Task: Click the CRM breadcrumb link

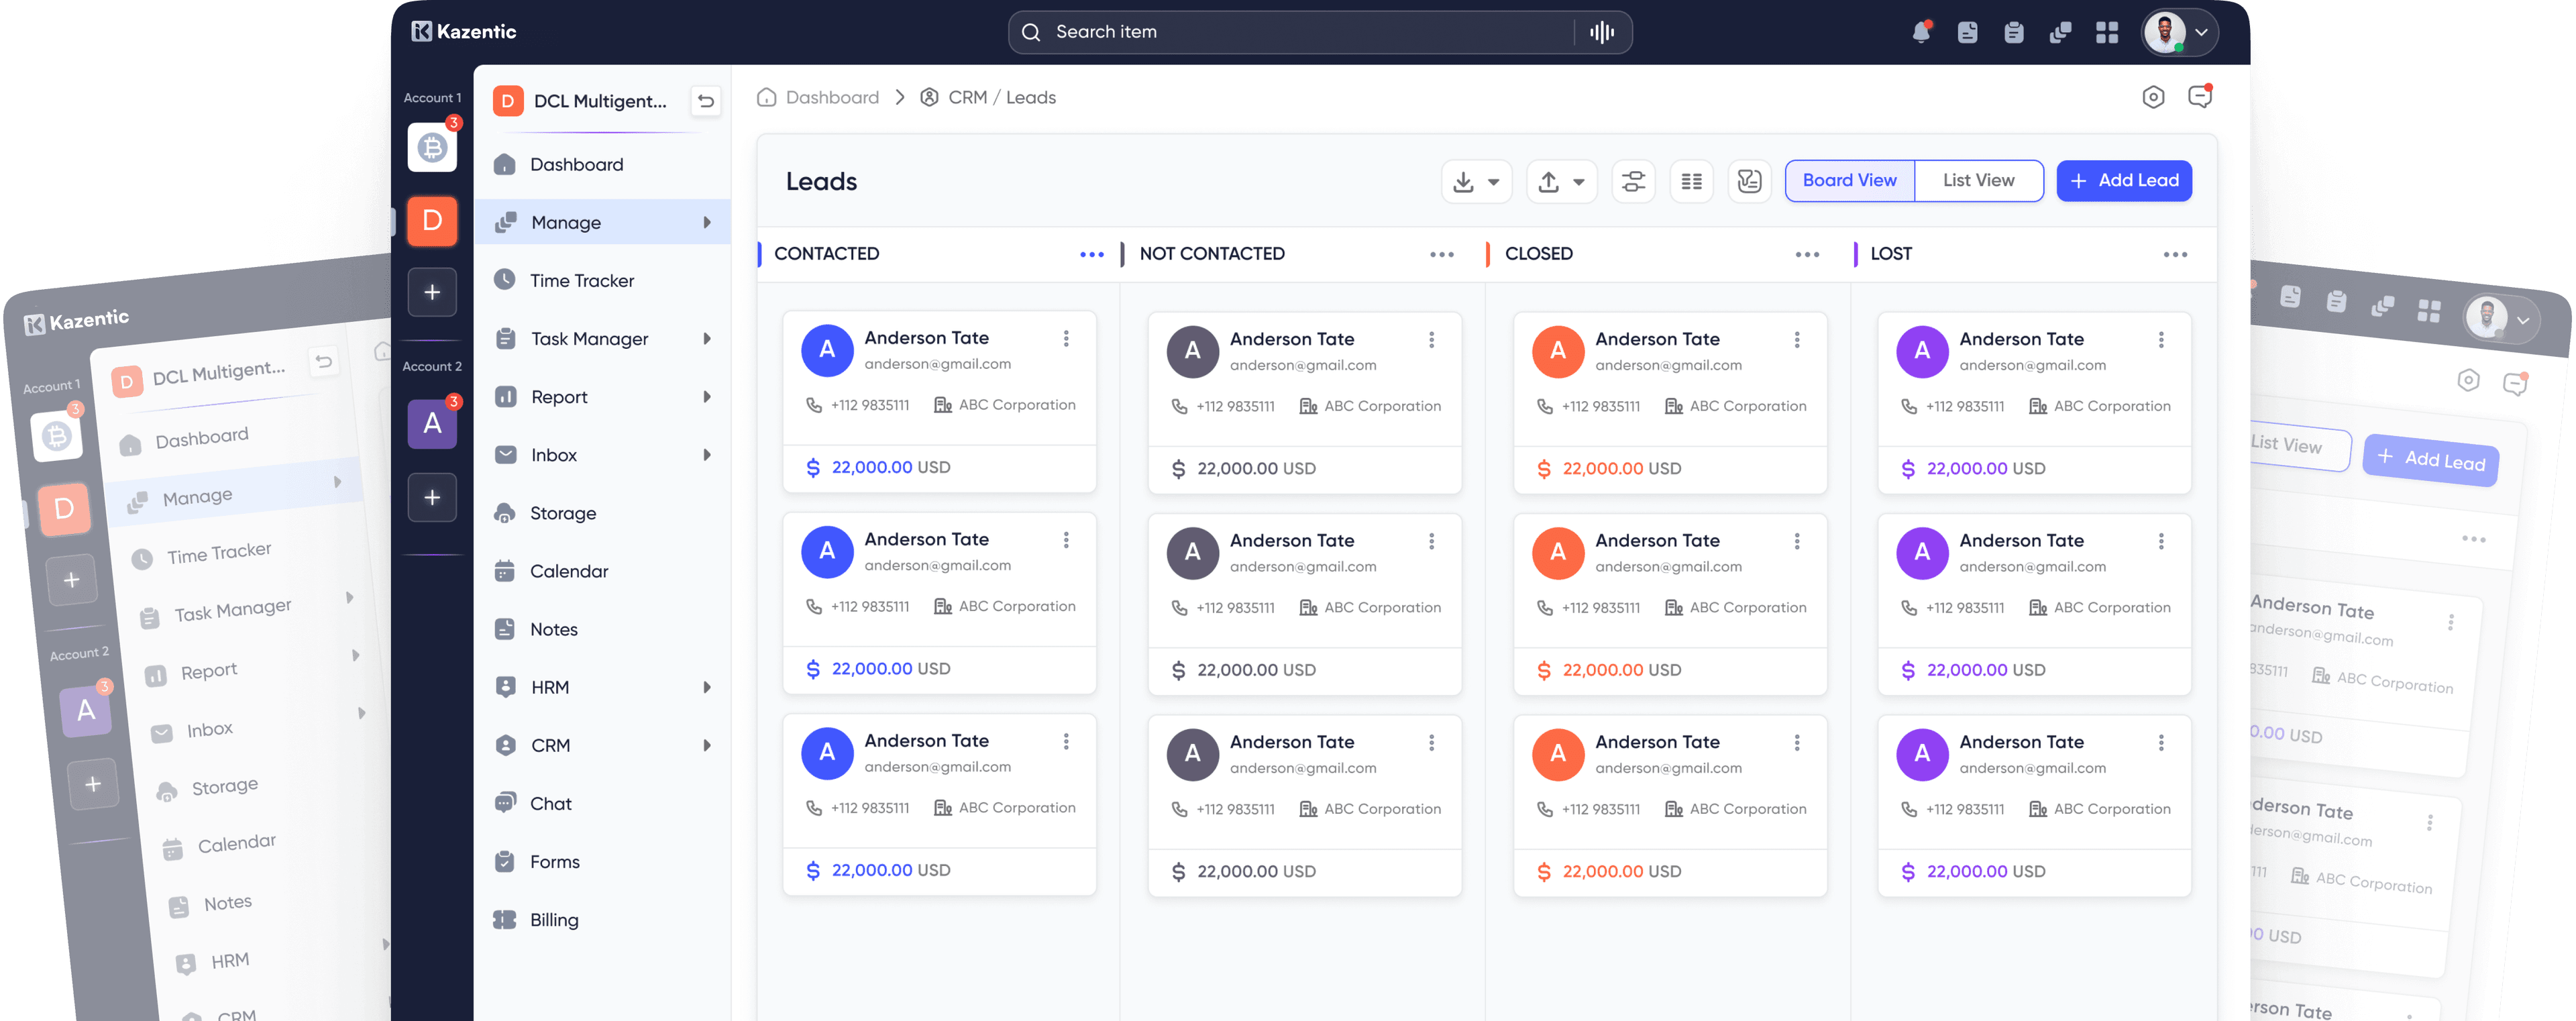Action: coord(967,97)
